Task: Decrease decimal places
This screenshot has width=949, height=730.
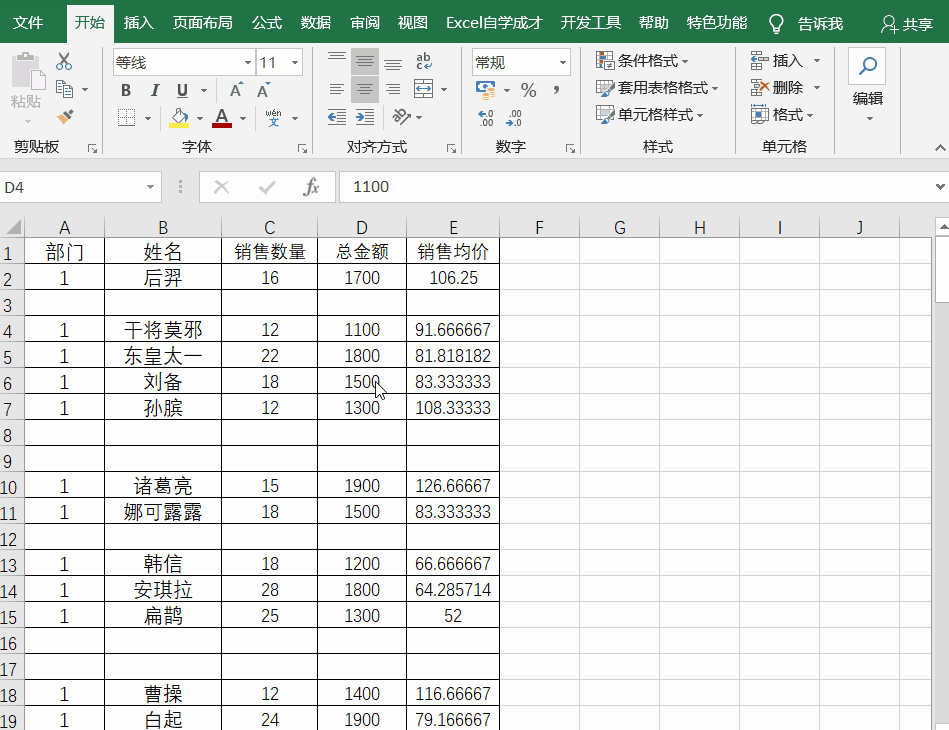Action: [514, 117]
